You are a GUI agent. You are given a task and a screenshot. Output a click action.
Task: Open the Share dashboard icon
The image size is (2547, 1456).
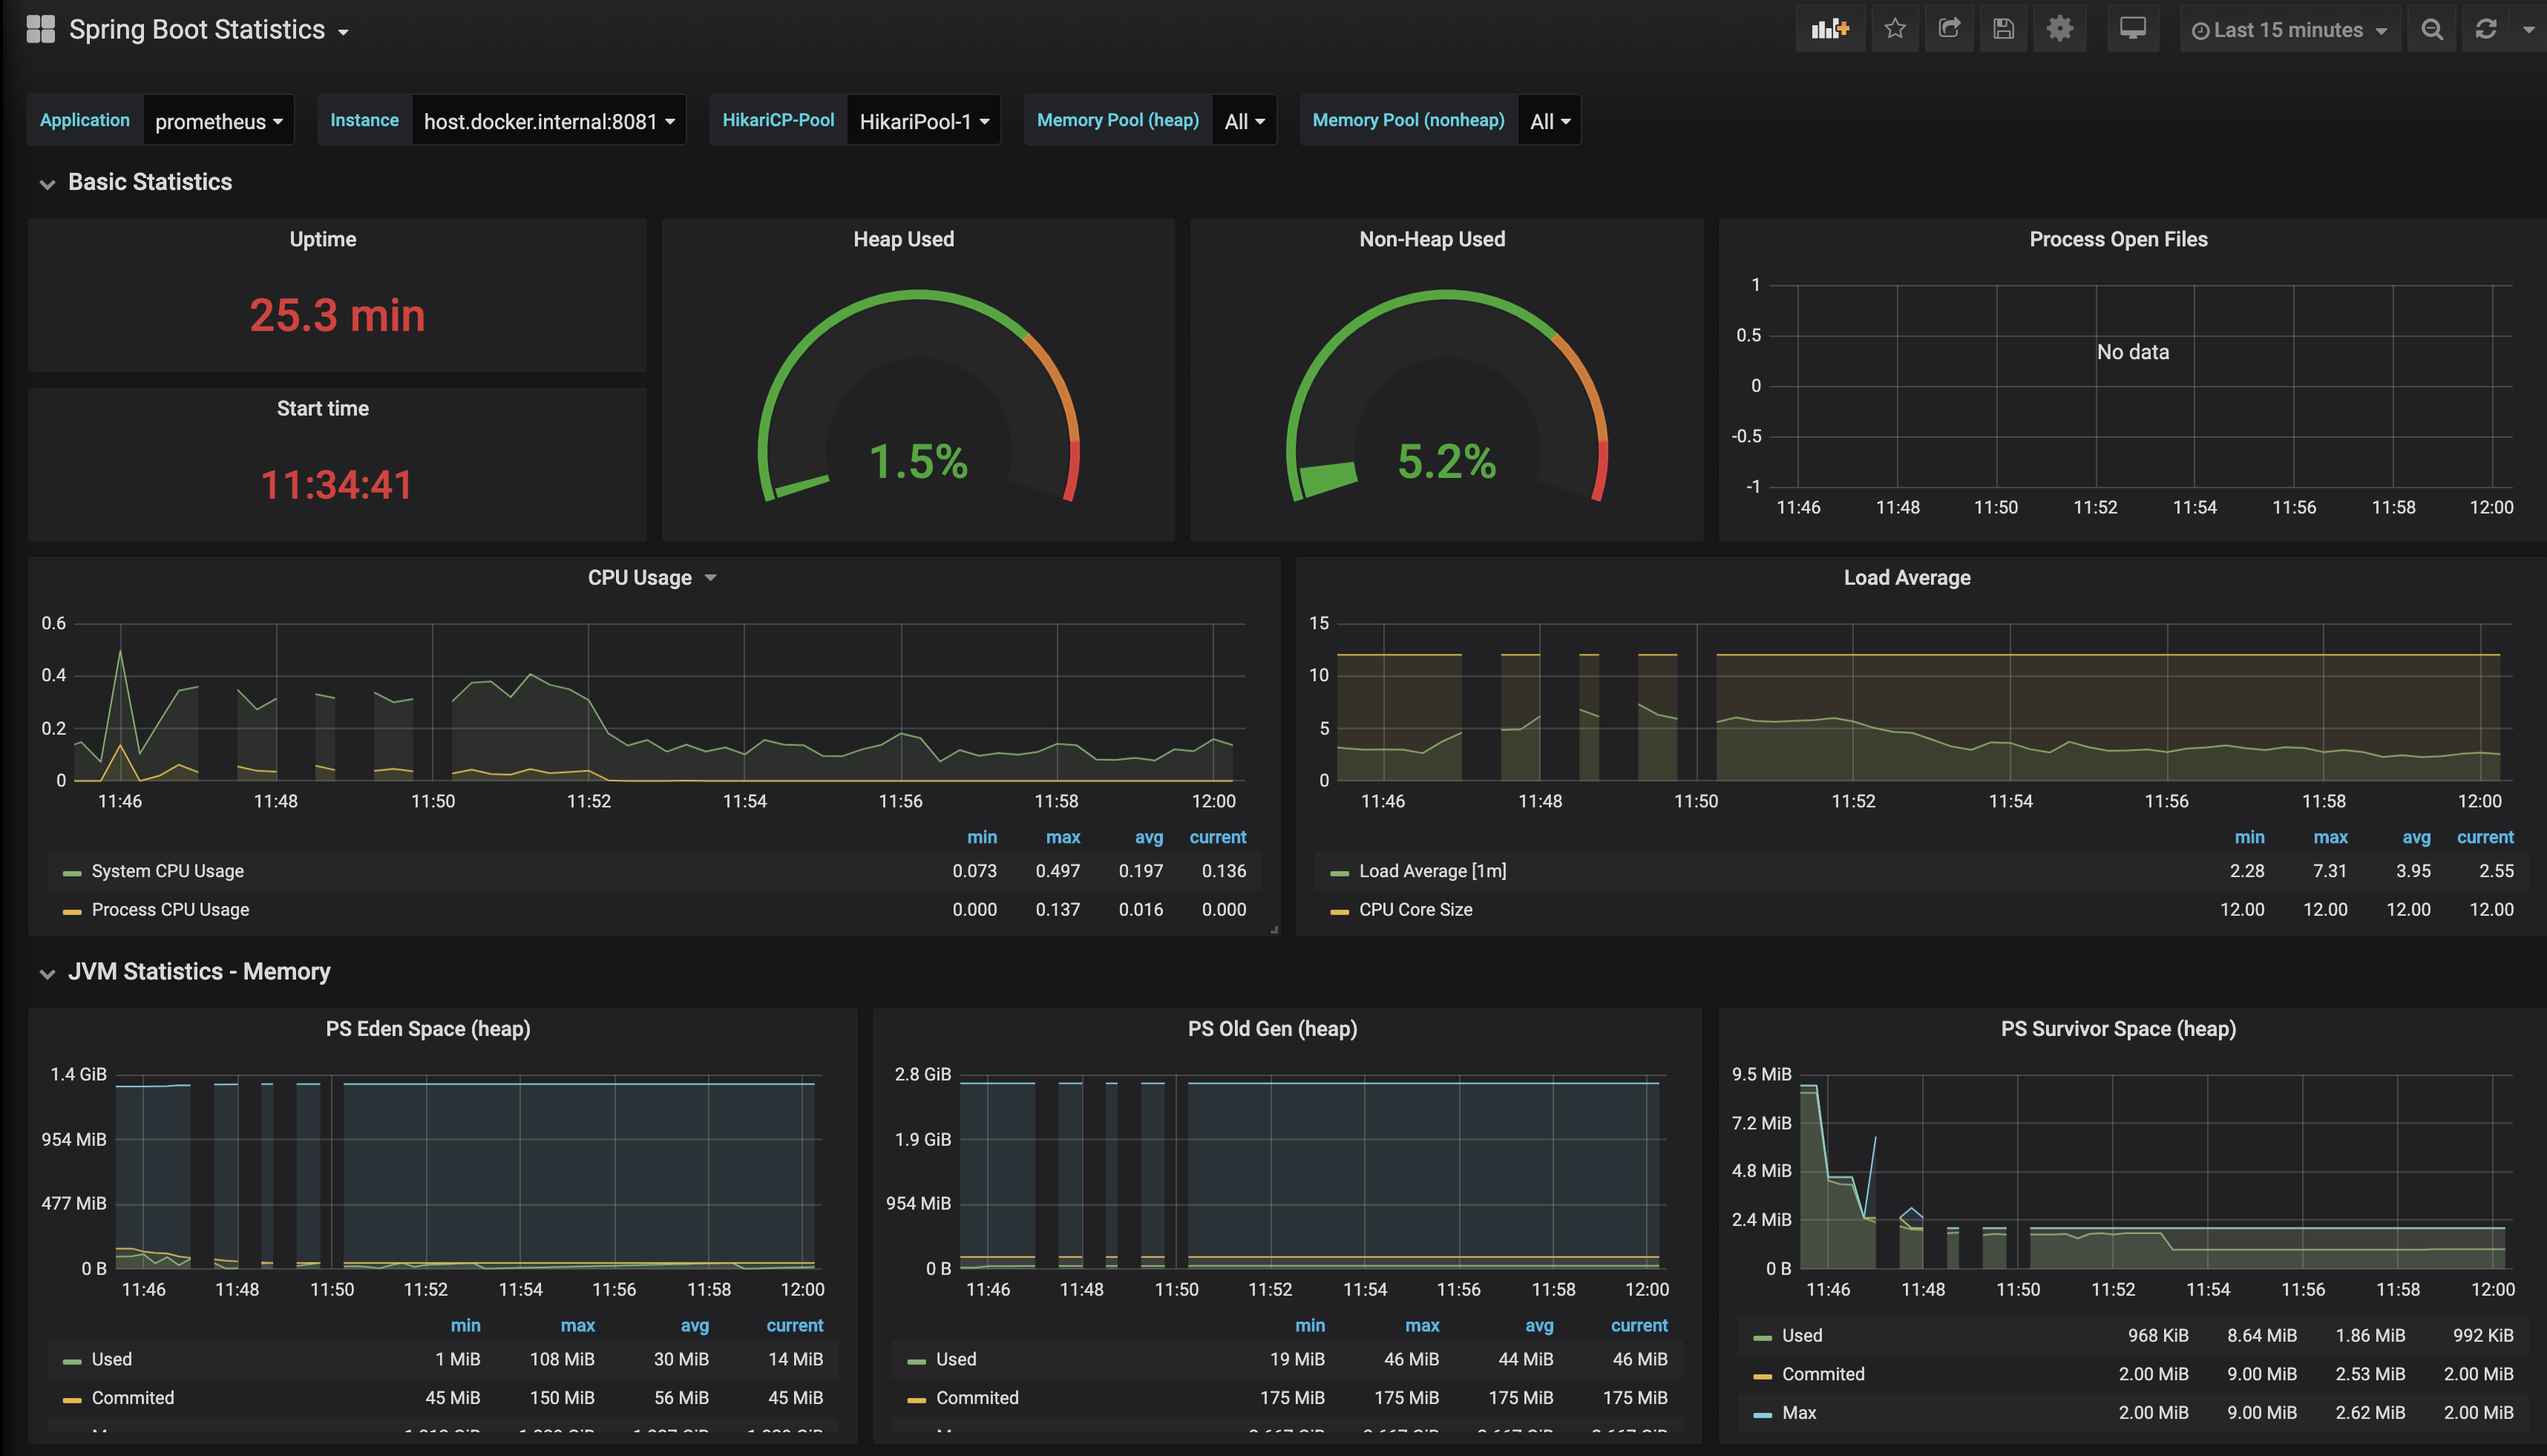pos(1949,29)
